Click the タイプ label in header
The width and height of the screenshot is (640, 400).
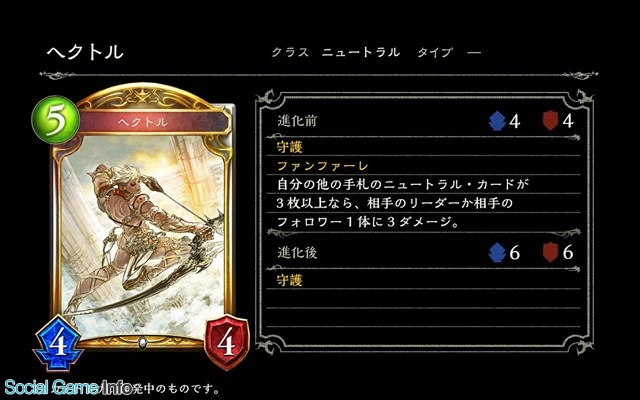coord(435,52)
